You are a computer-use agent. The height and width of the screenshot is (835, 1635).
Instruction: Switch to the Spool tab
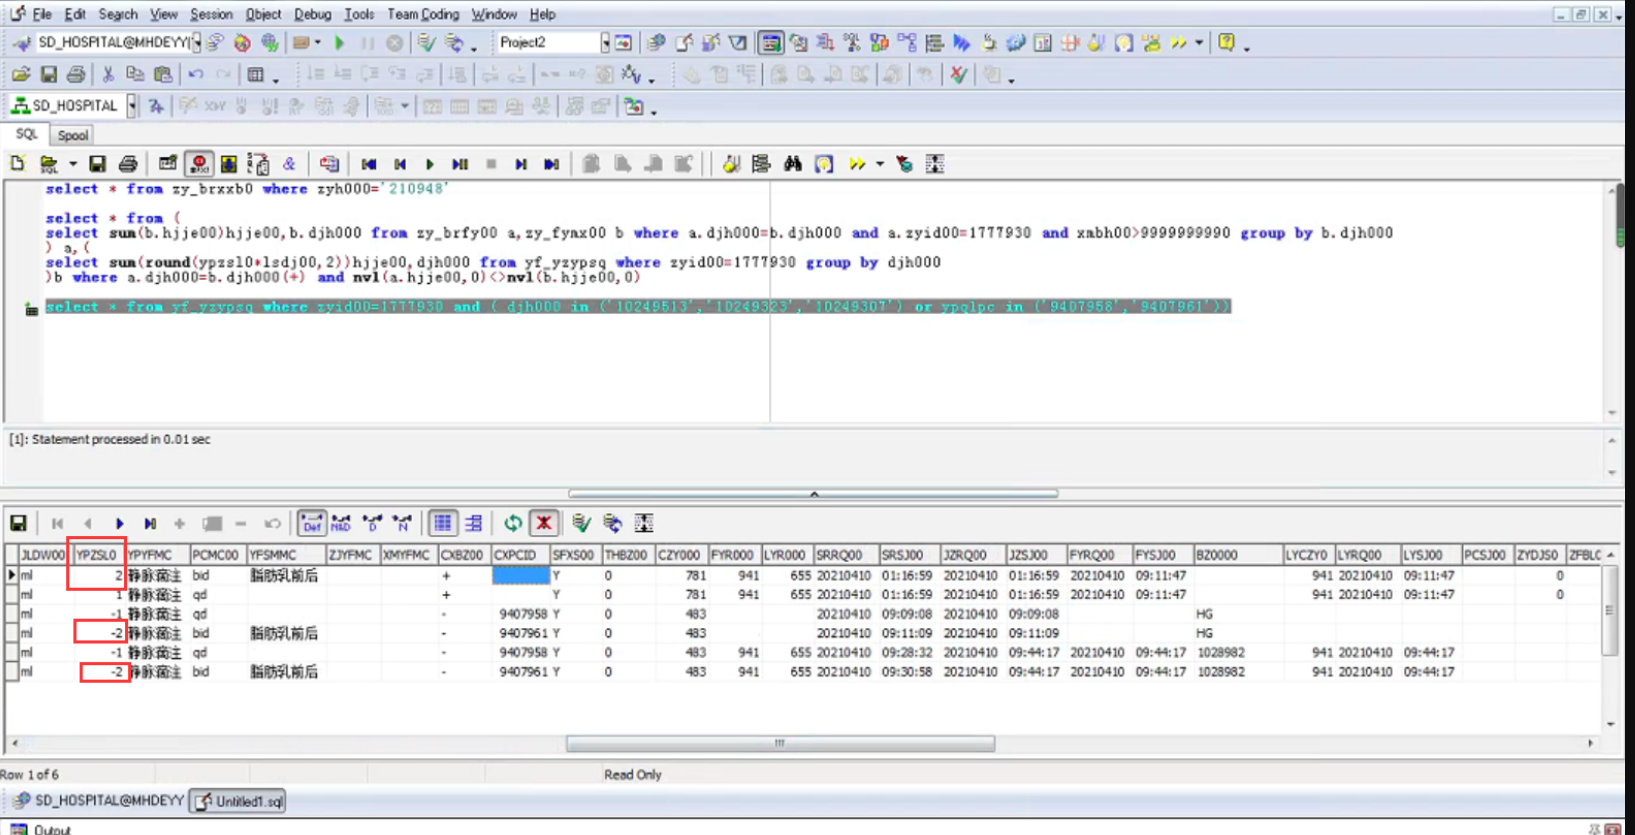[72, 135]
